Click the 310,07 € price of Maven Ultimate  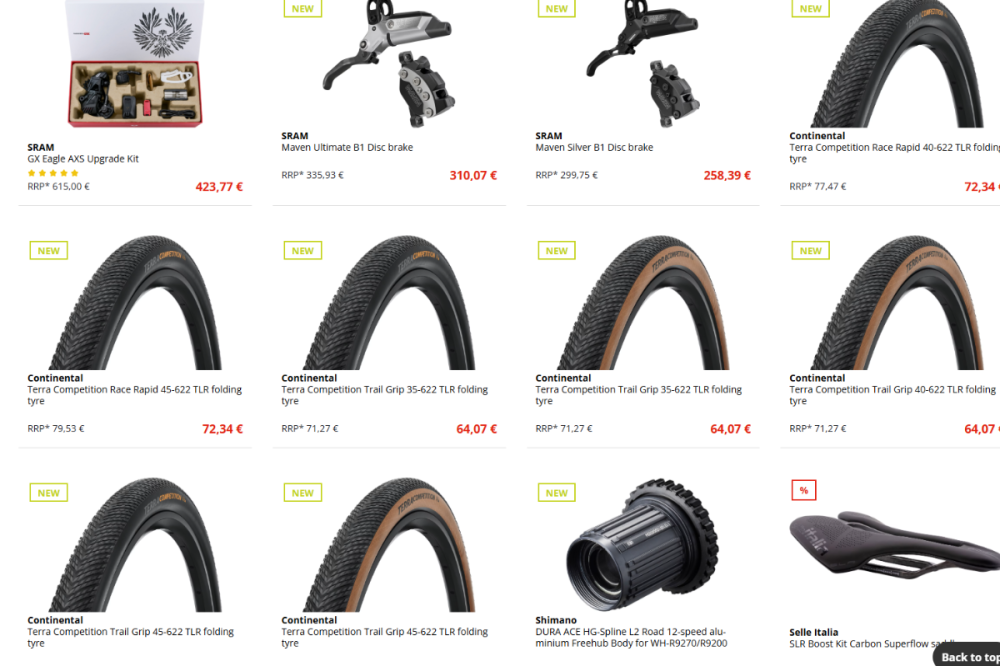pyautogui.click(x=473, y=175)
